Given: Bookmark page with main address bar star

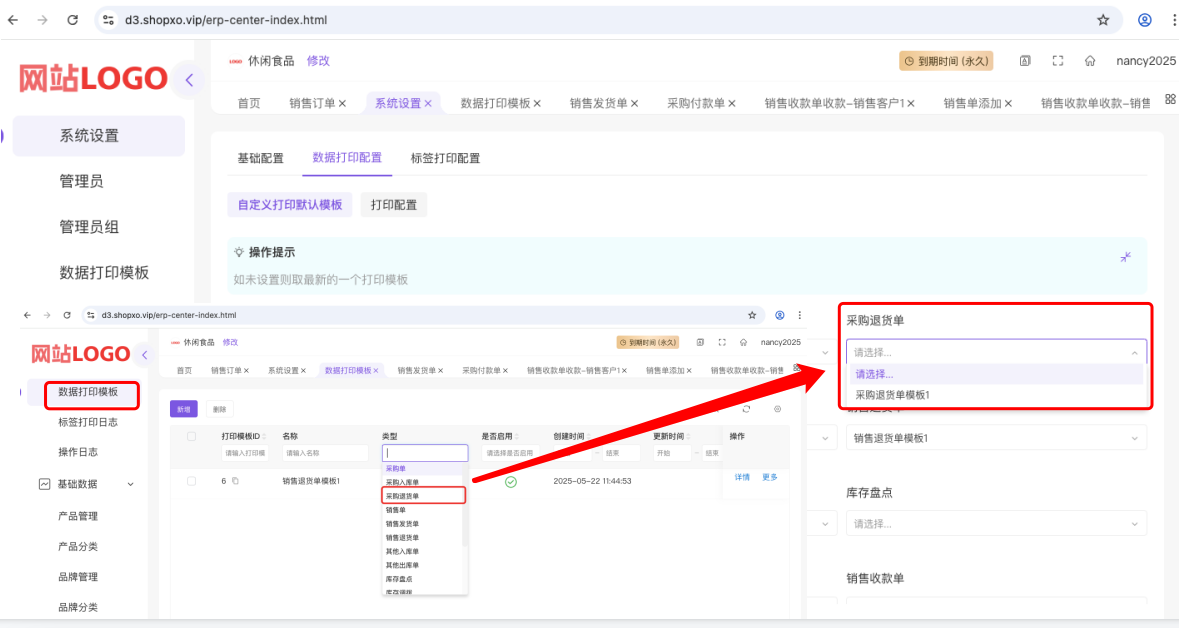Looking at the screenshot, I should tap(1103, 20).
